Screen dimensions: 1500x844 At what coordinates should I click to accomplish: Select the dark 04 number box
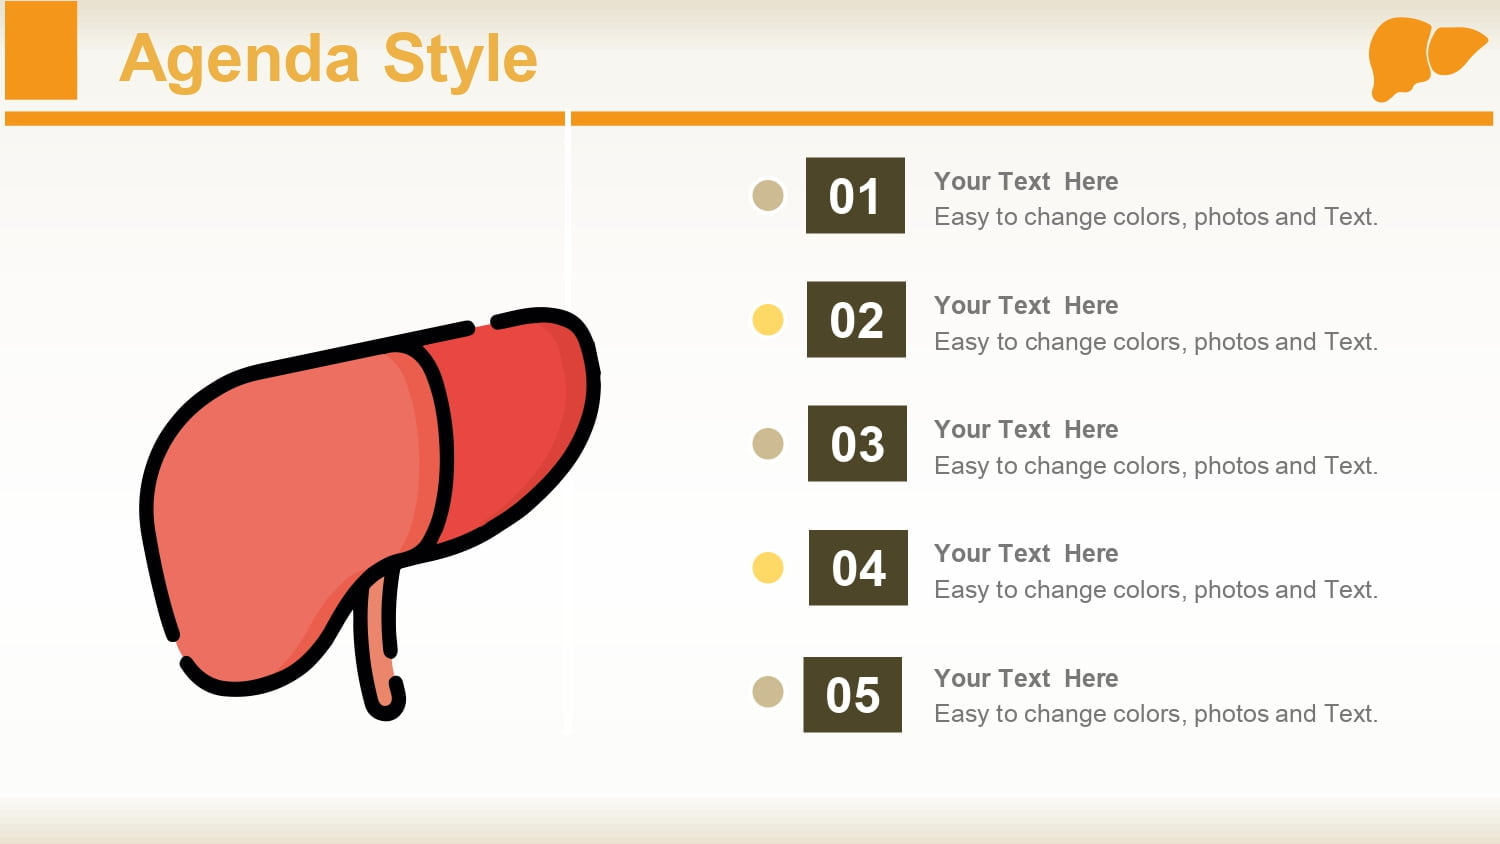tap(858, 567)
